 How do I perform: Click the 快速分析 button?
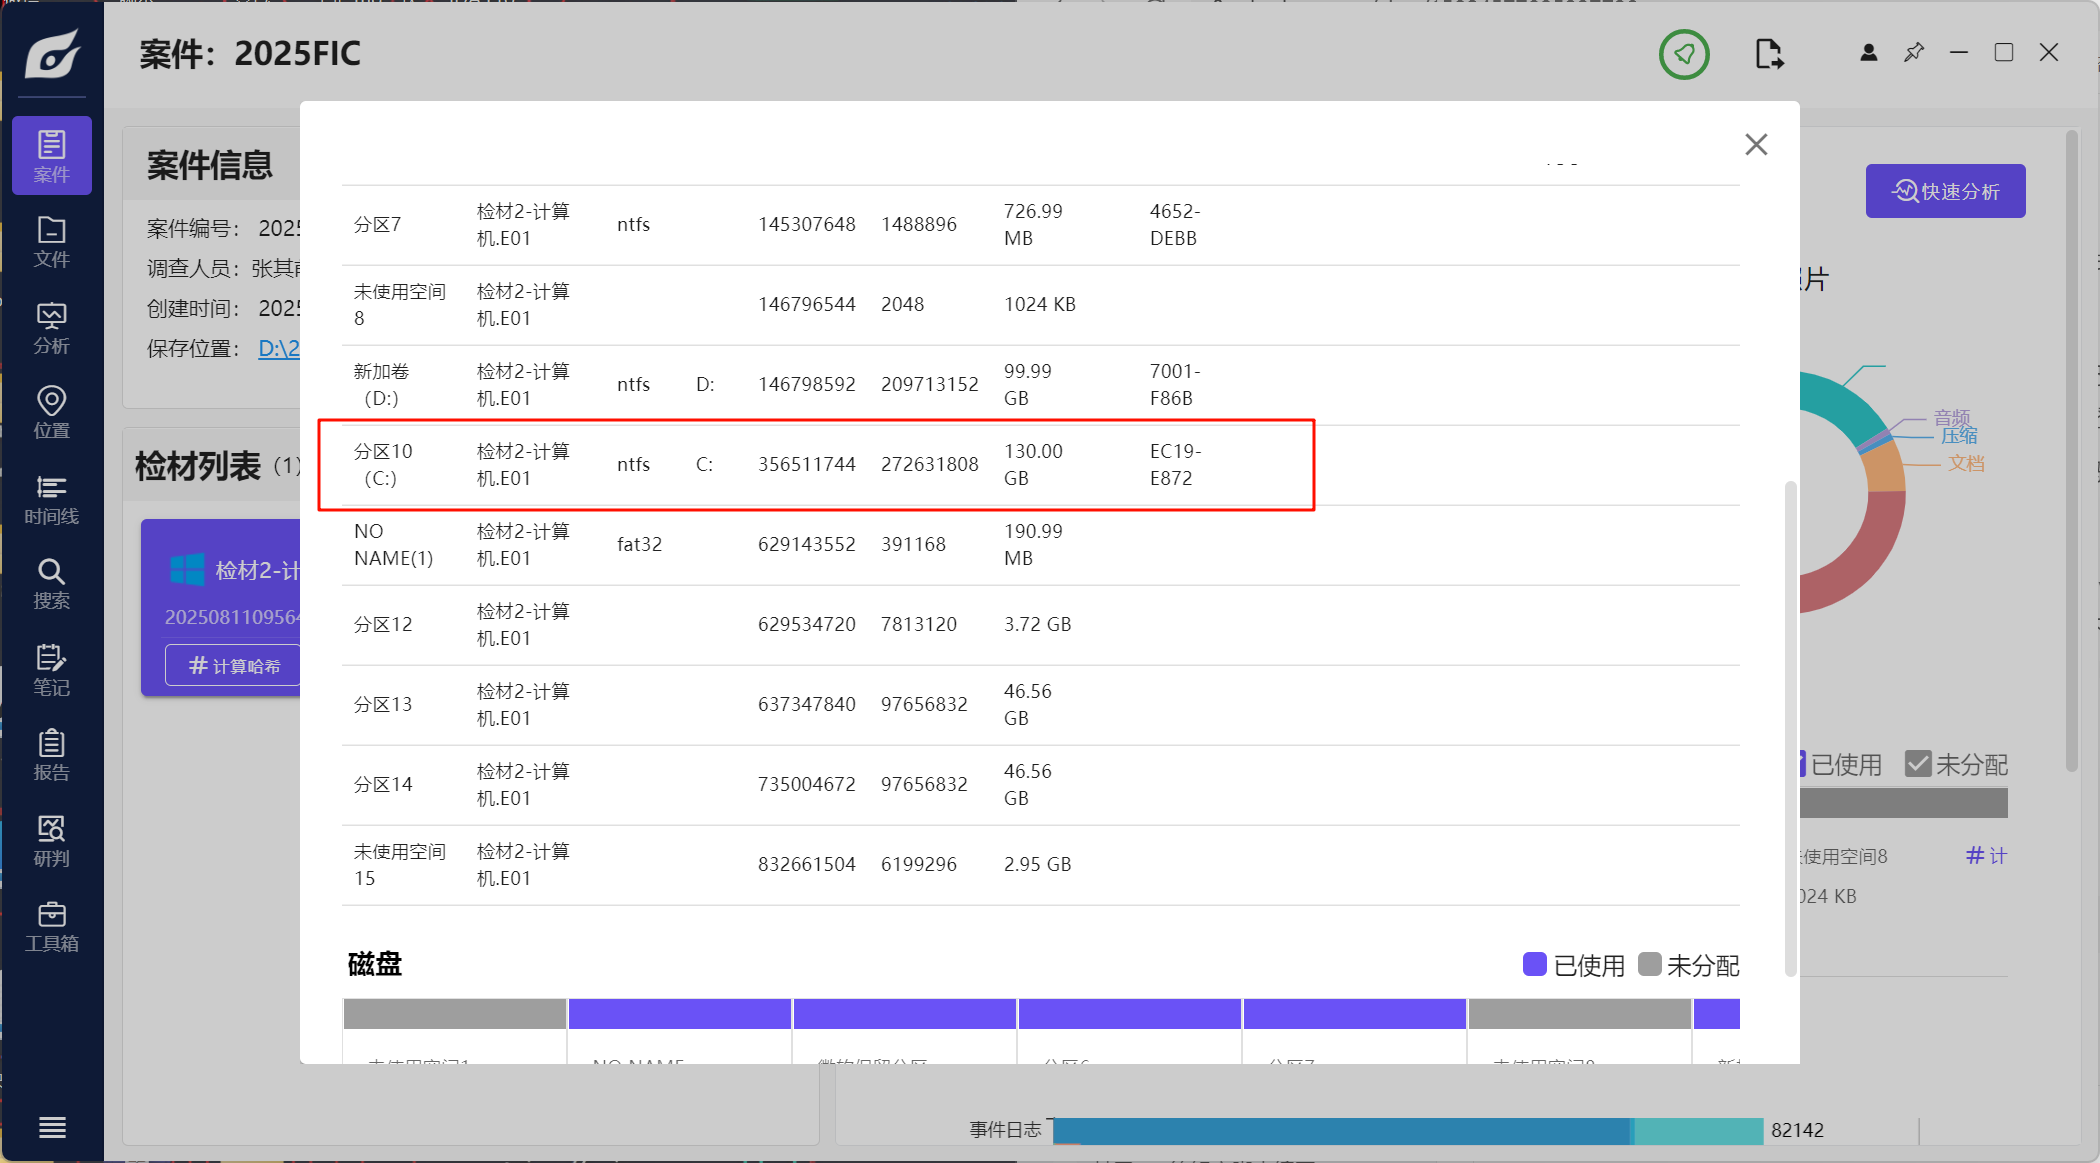(1945, 191)
